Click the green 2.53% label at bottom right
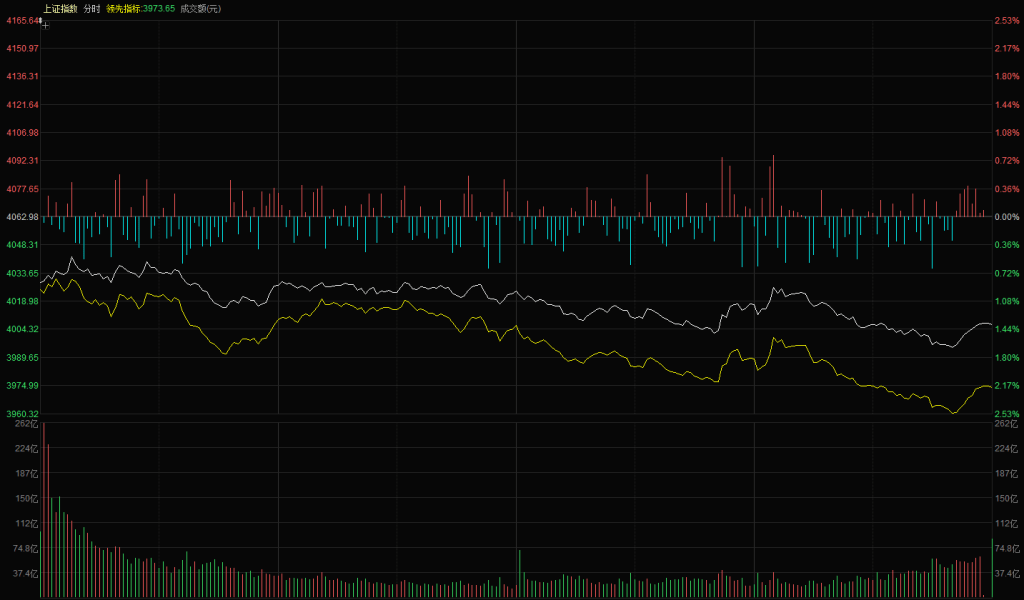Image resolution: width=1024 pixels, height=600 pixels. [x=1006, y=413]
